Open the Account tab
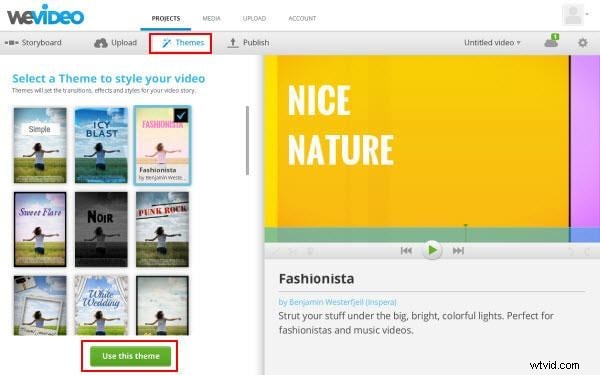 coord(302,18)
